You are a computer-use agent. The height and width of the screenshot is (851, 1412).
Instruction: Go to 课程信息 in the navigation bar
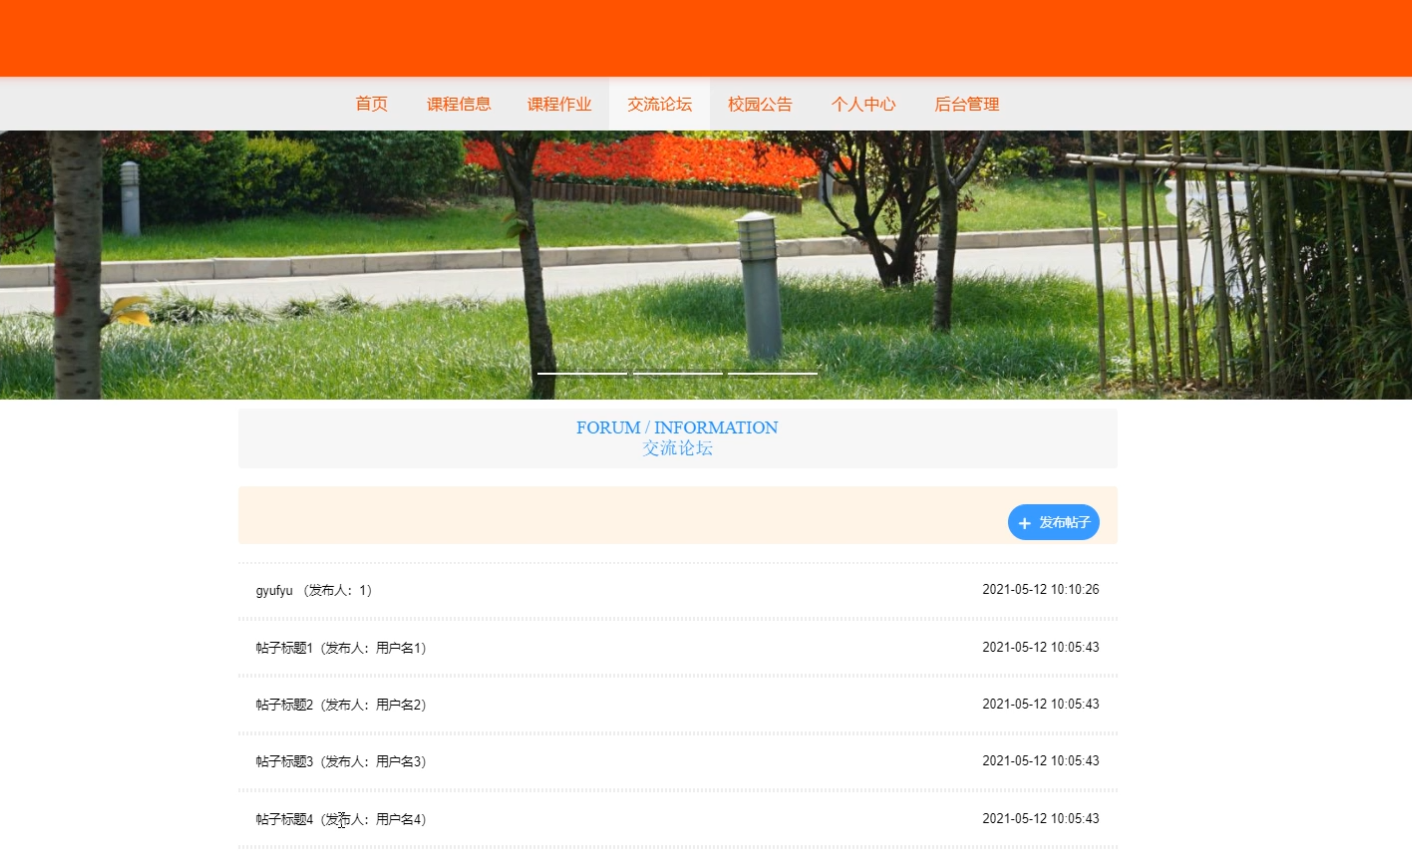coord(459,104)
